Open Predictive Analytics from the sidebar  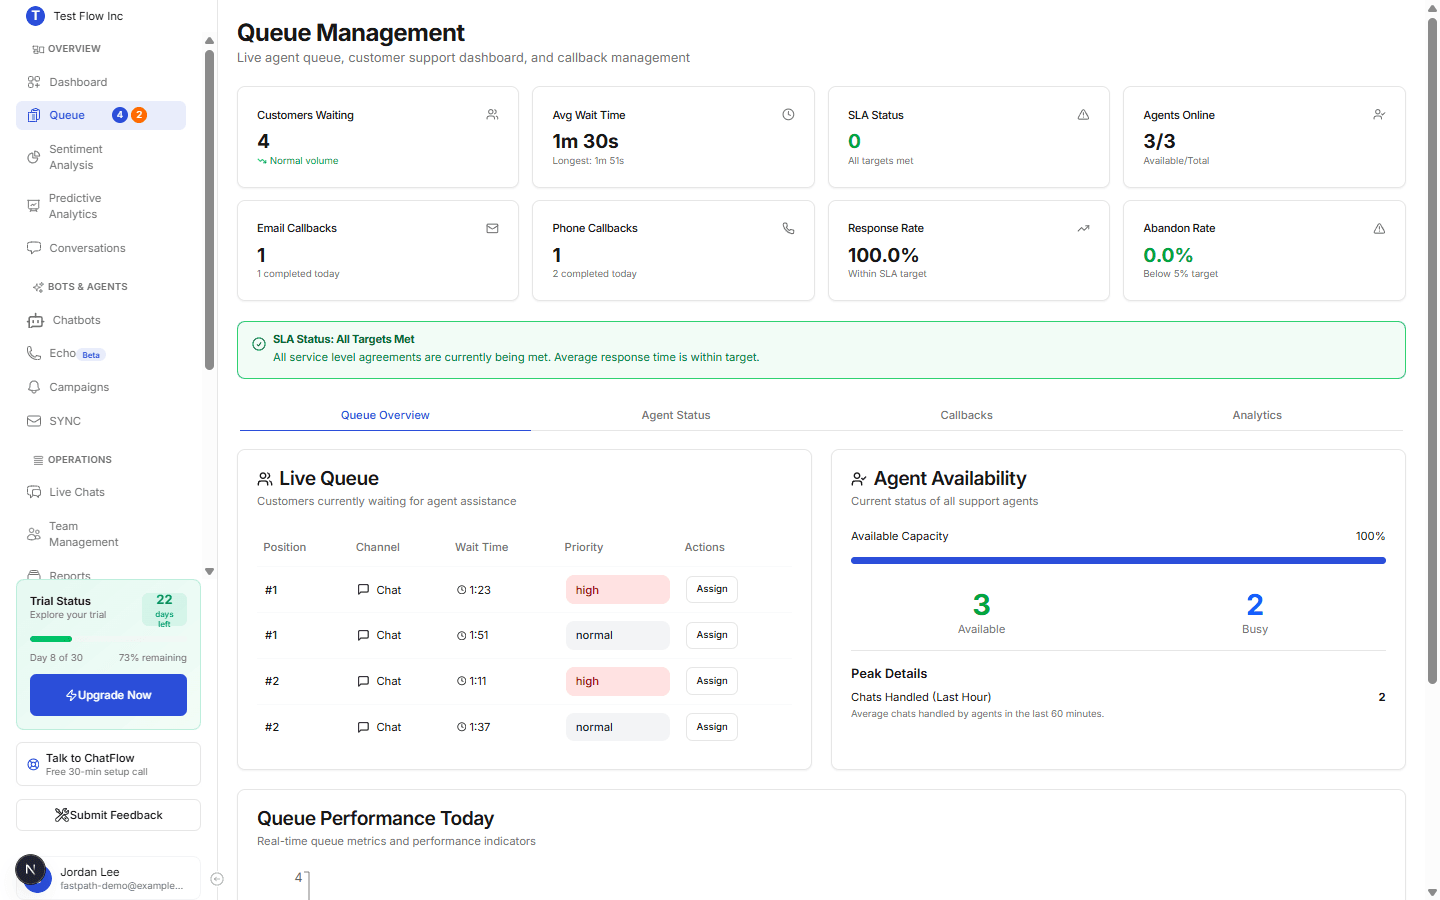(x=101, y=206)
